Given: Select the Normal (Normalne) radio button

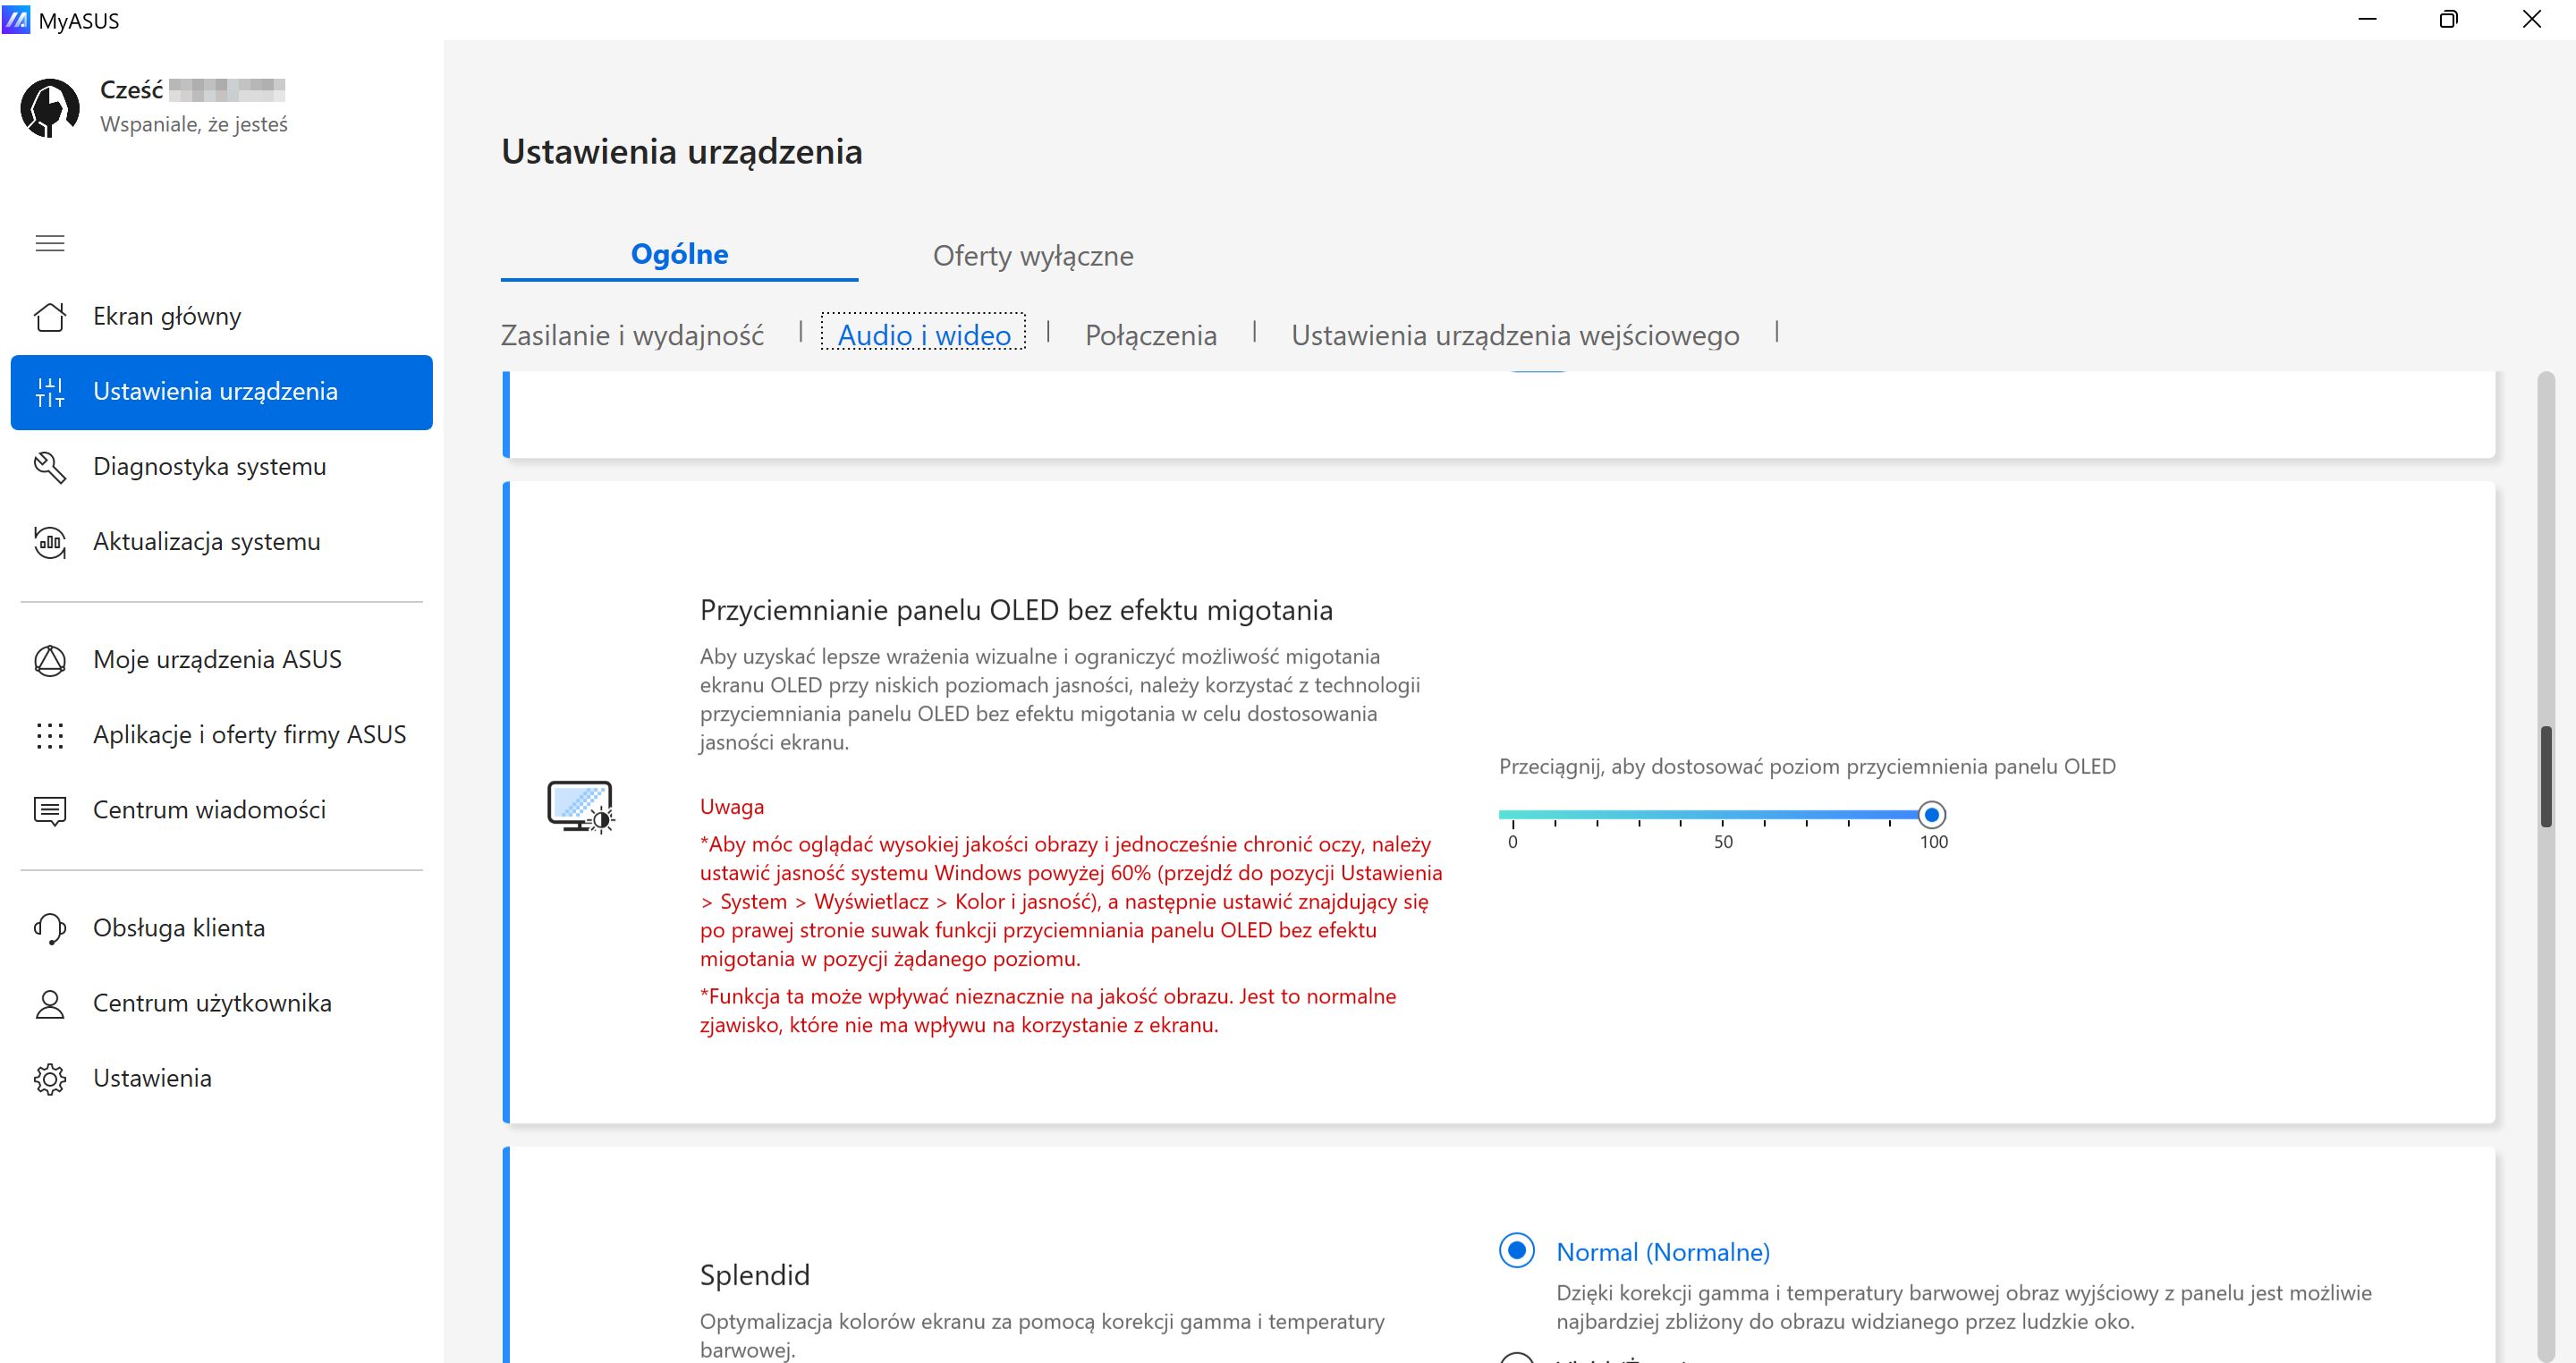Looking at the screenshot, I should [x=1517, y=1250].
